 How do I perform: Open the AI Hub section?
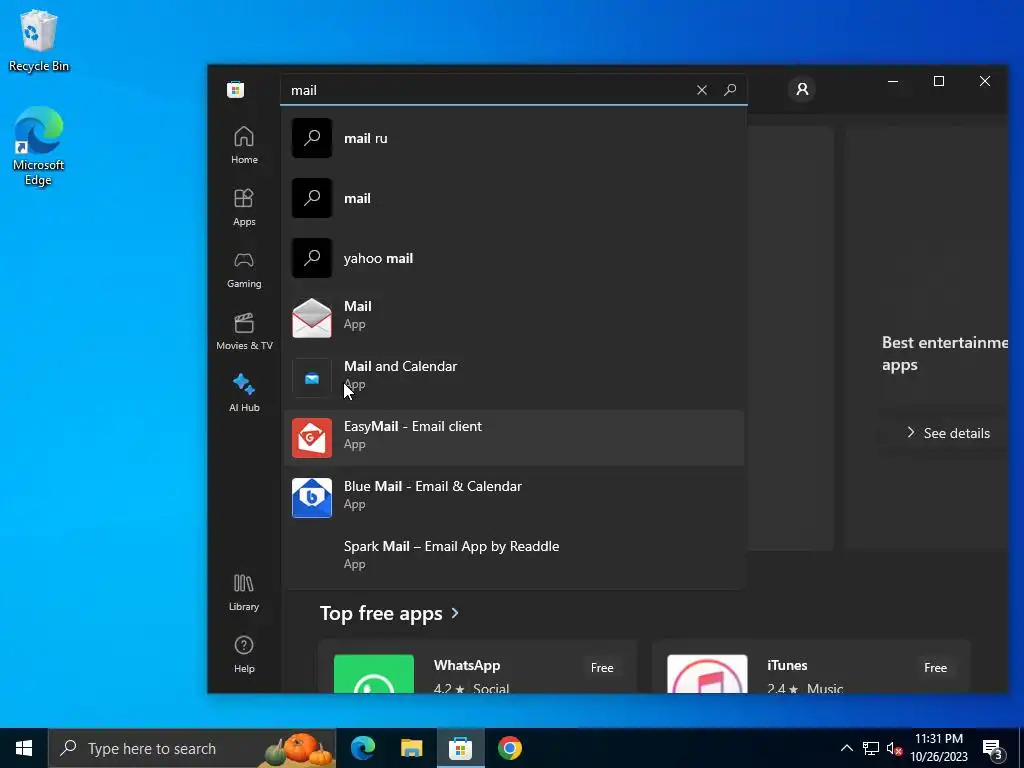tap(244, 393)
